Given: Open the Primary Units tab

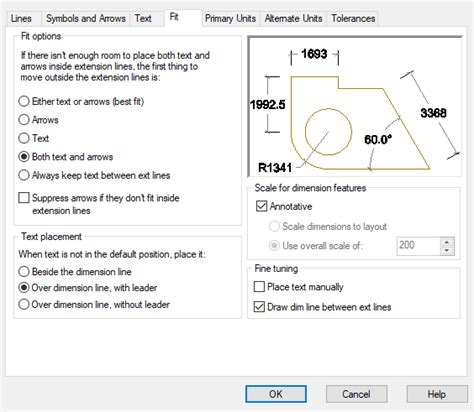Looking at the screenshot, I should coord(231,18).
